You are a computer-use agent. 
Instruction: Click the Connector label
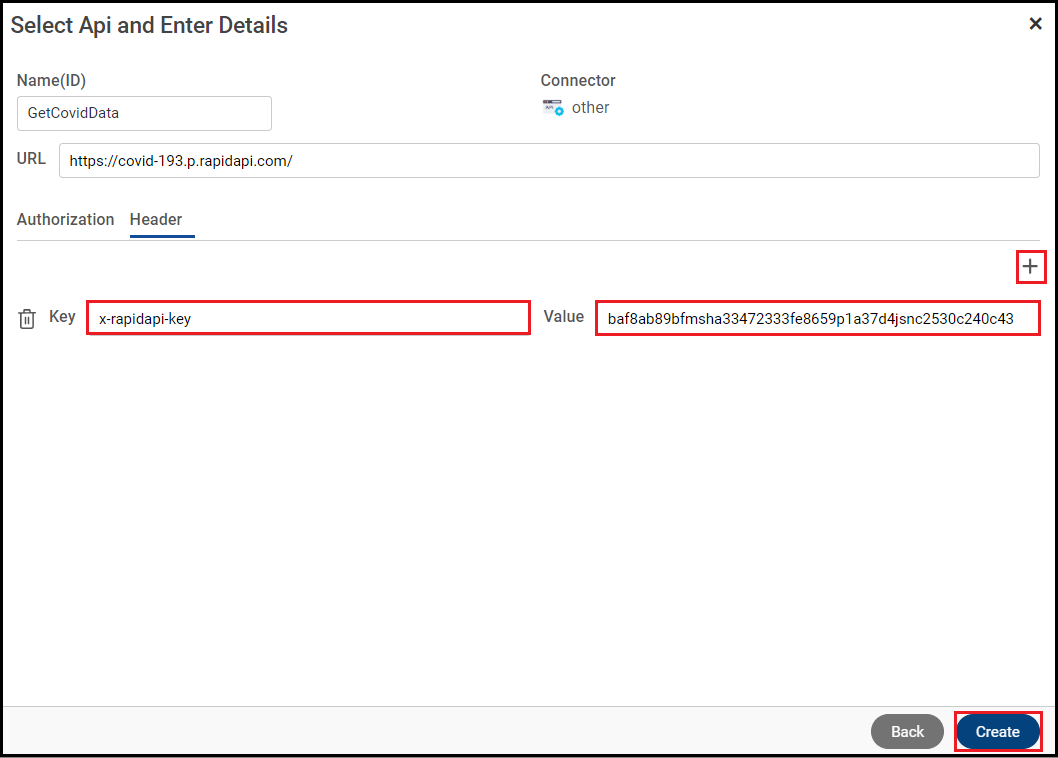(x=578, y=80)
